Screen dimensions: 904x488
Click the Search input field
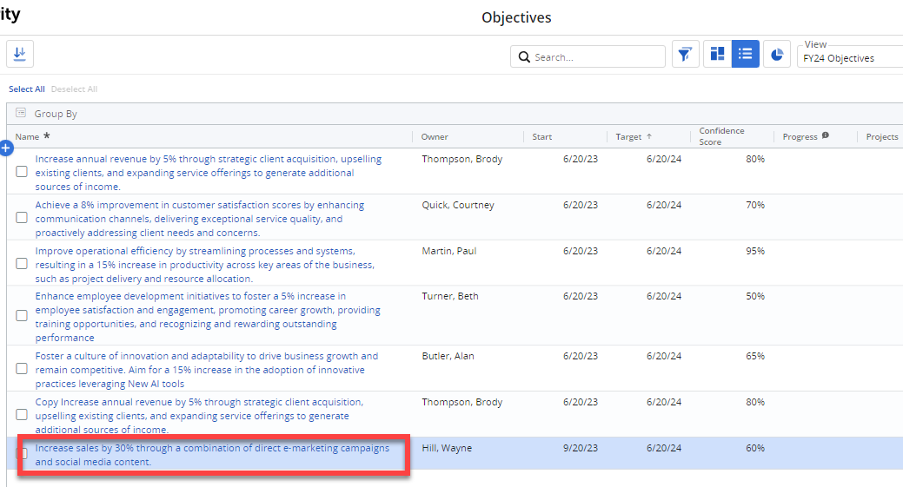point(588,57)
